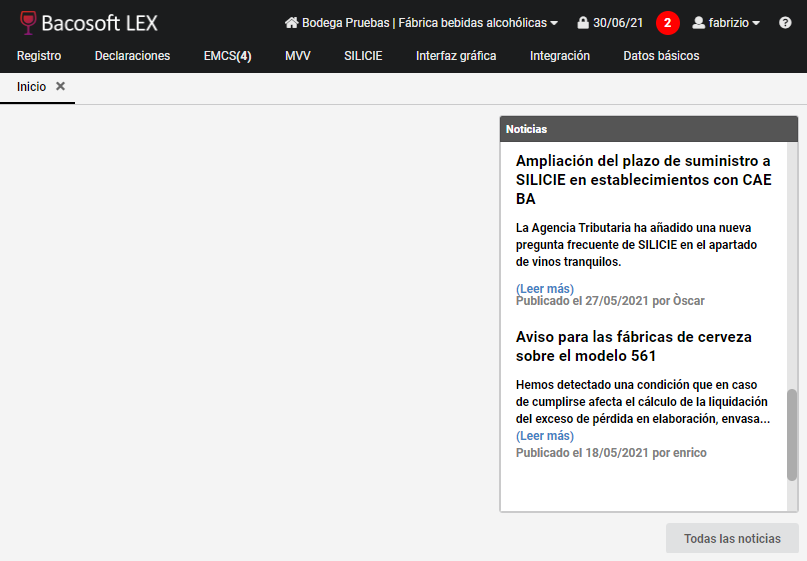Click the Noticias panel header

(648, 129)
